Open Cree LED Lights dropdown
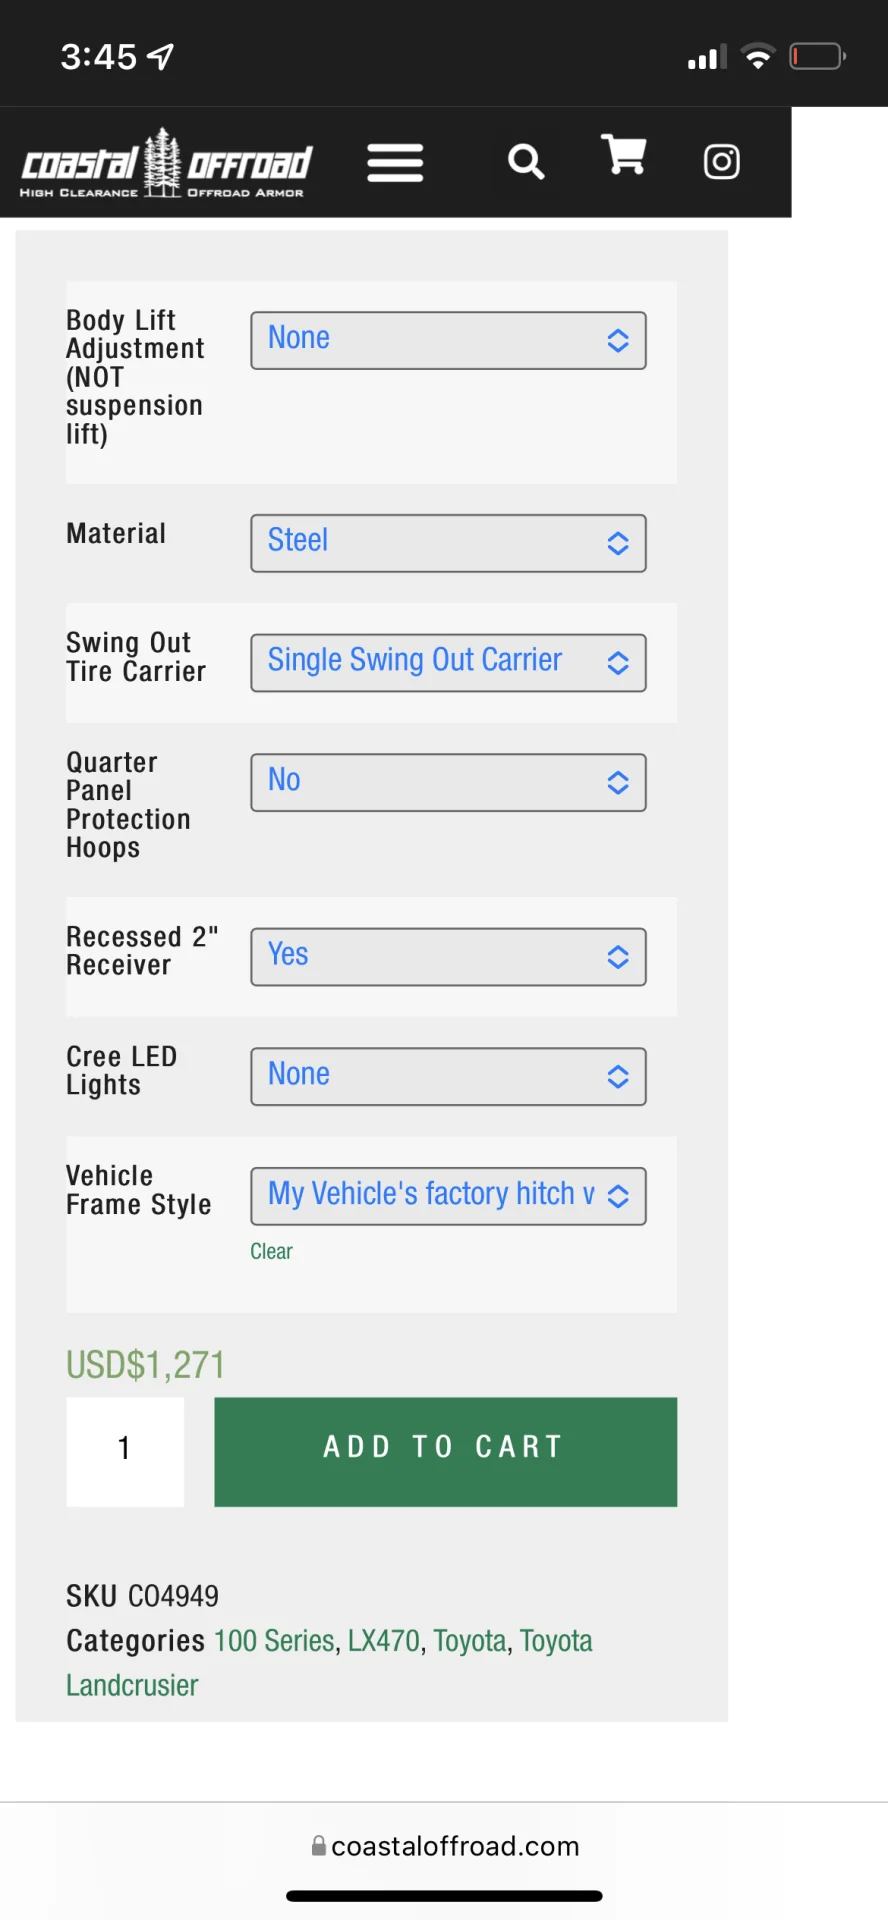The width and height of the screenshot is (888, 1920). tap(448, 1076)
